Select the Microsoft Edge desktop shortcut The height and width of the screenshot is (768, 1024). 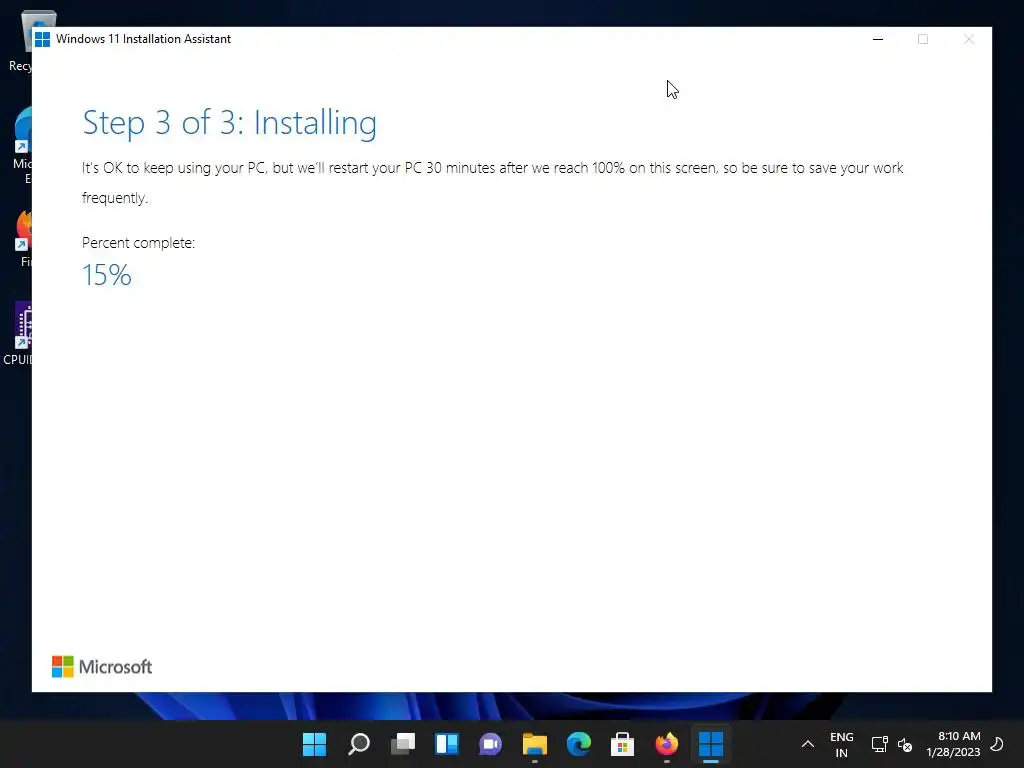pyautogui.click(x=23, y=145)
